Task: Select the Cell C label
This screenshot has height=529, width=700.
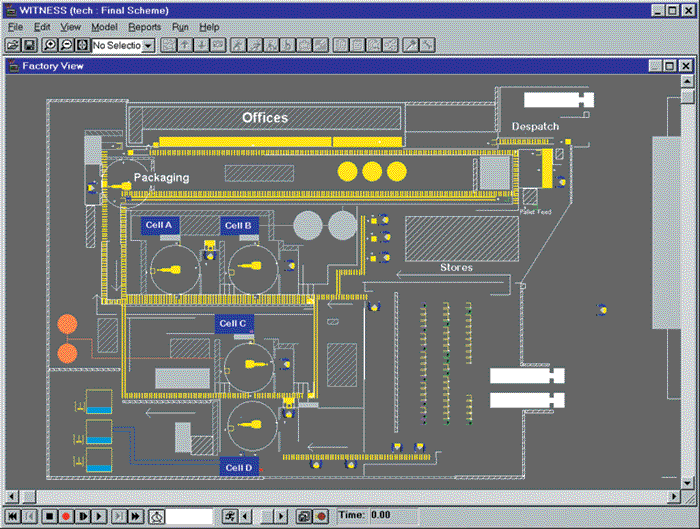Action: [234, 323]
